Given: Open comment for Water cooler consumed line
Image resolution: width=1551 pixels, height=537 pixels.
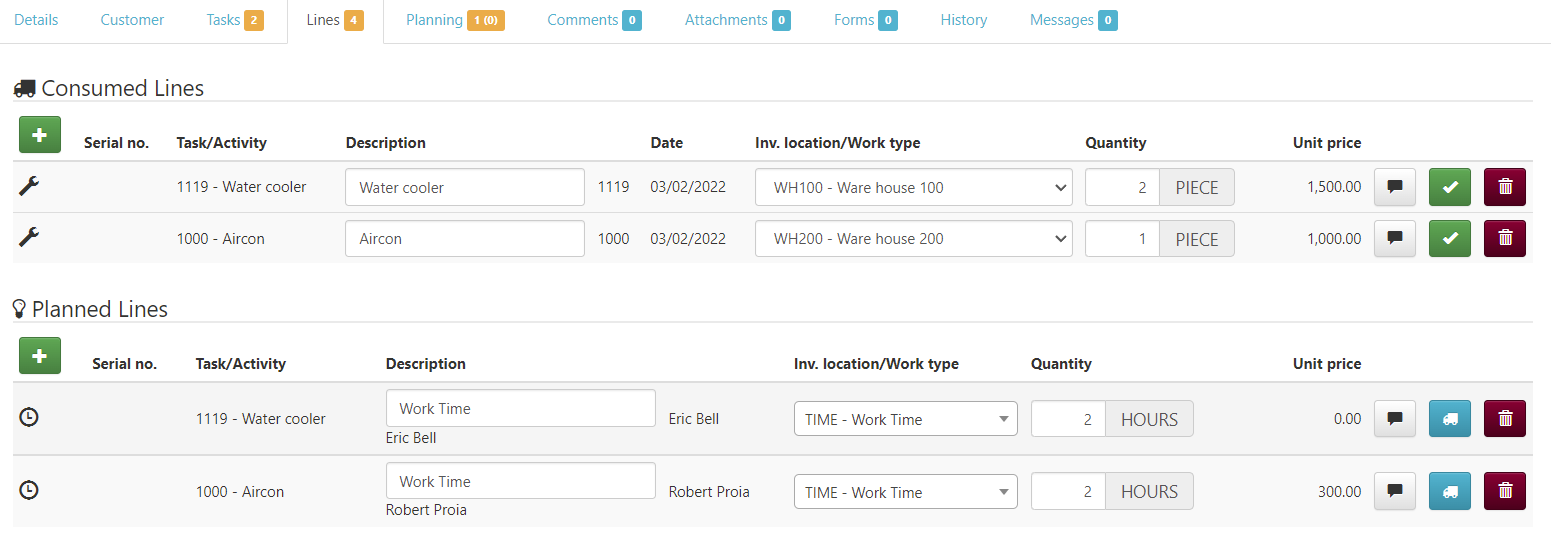Looking at the screenshot, I should pyautogui.click(x=1394, y=187).
